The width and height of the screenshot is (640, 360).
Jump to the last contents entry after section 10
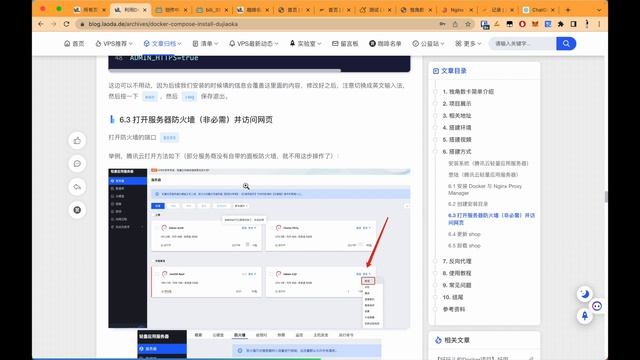click(454, 309)
